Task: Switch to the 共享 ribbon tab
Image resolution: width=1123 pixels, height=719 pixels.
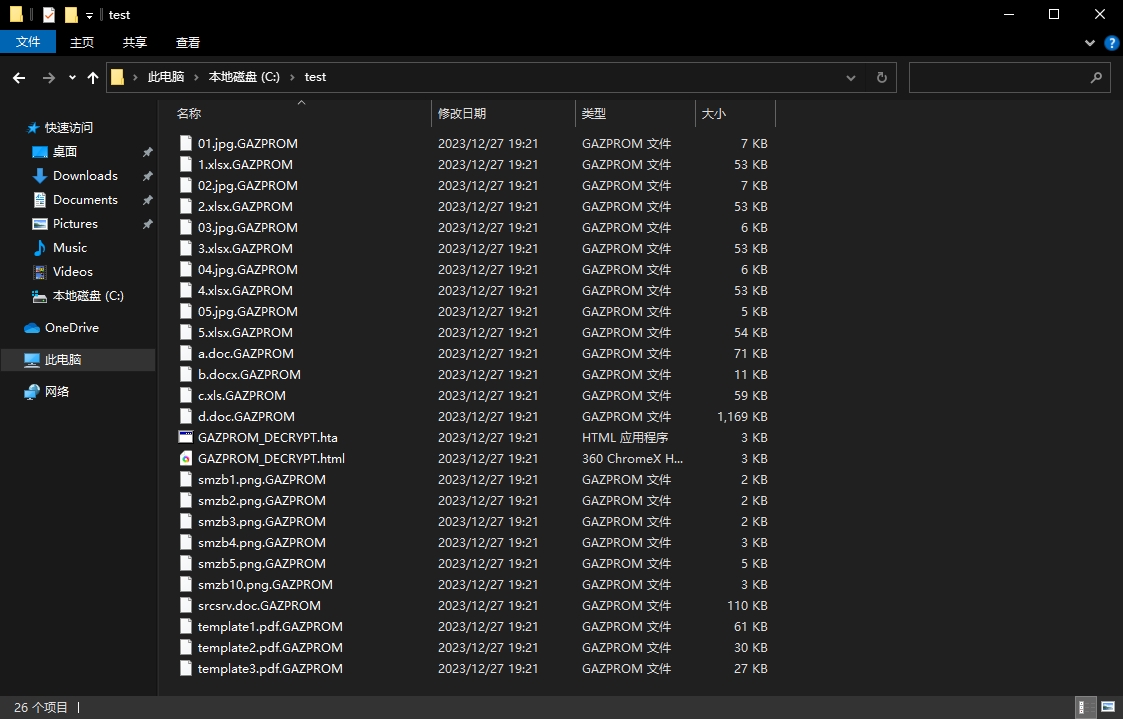Action: click(x=135, y=42)
